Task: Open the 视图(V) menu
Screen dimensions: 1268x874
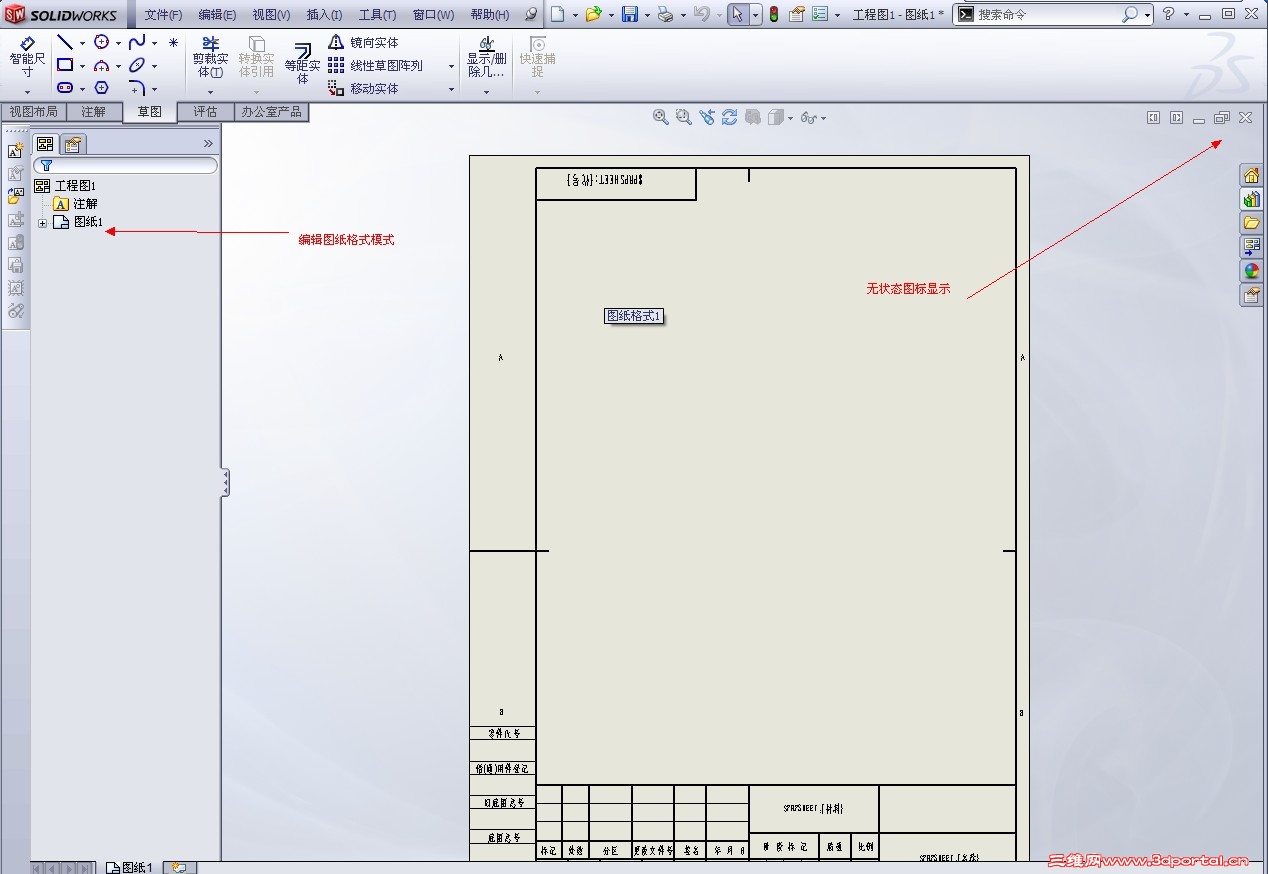Action: click(271, 15)
